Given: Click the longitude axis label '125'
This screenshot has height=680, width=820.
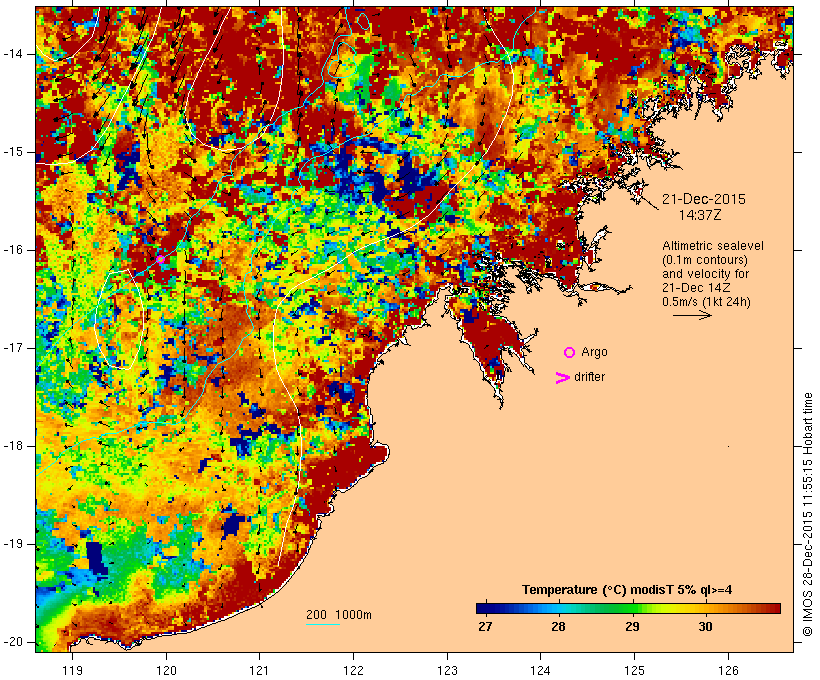Looking at the screenshot, I should 634,670.
